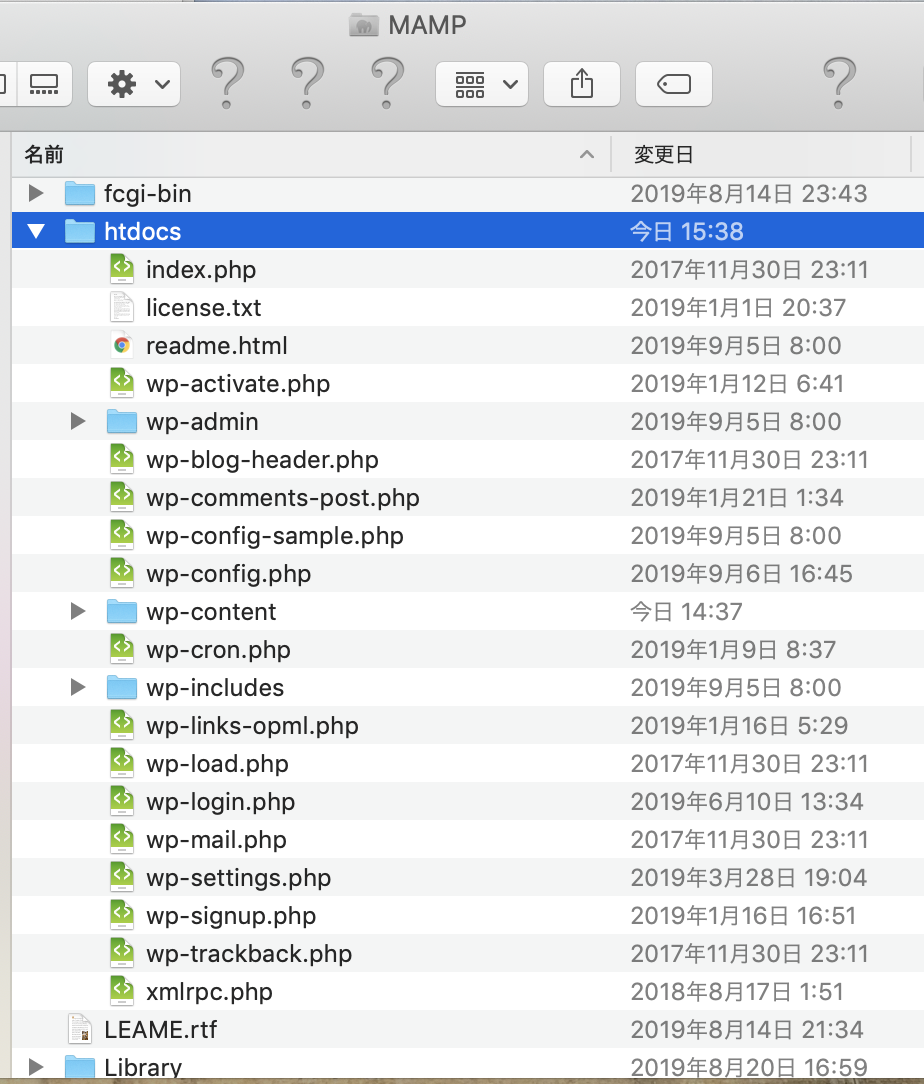
Task: Open the group-by arrangement dropdown
Action: point(482,84)
